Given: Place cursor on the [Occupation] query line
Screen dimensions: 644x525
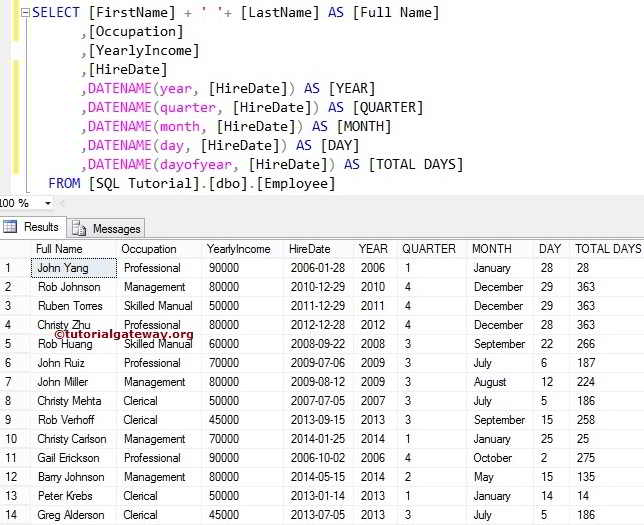Looking at the screenshot, I should click(136, 32).
